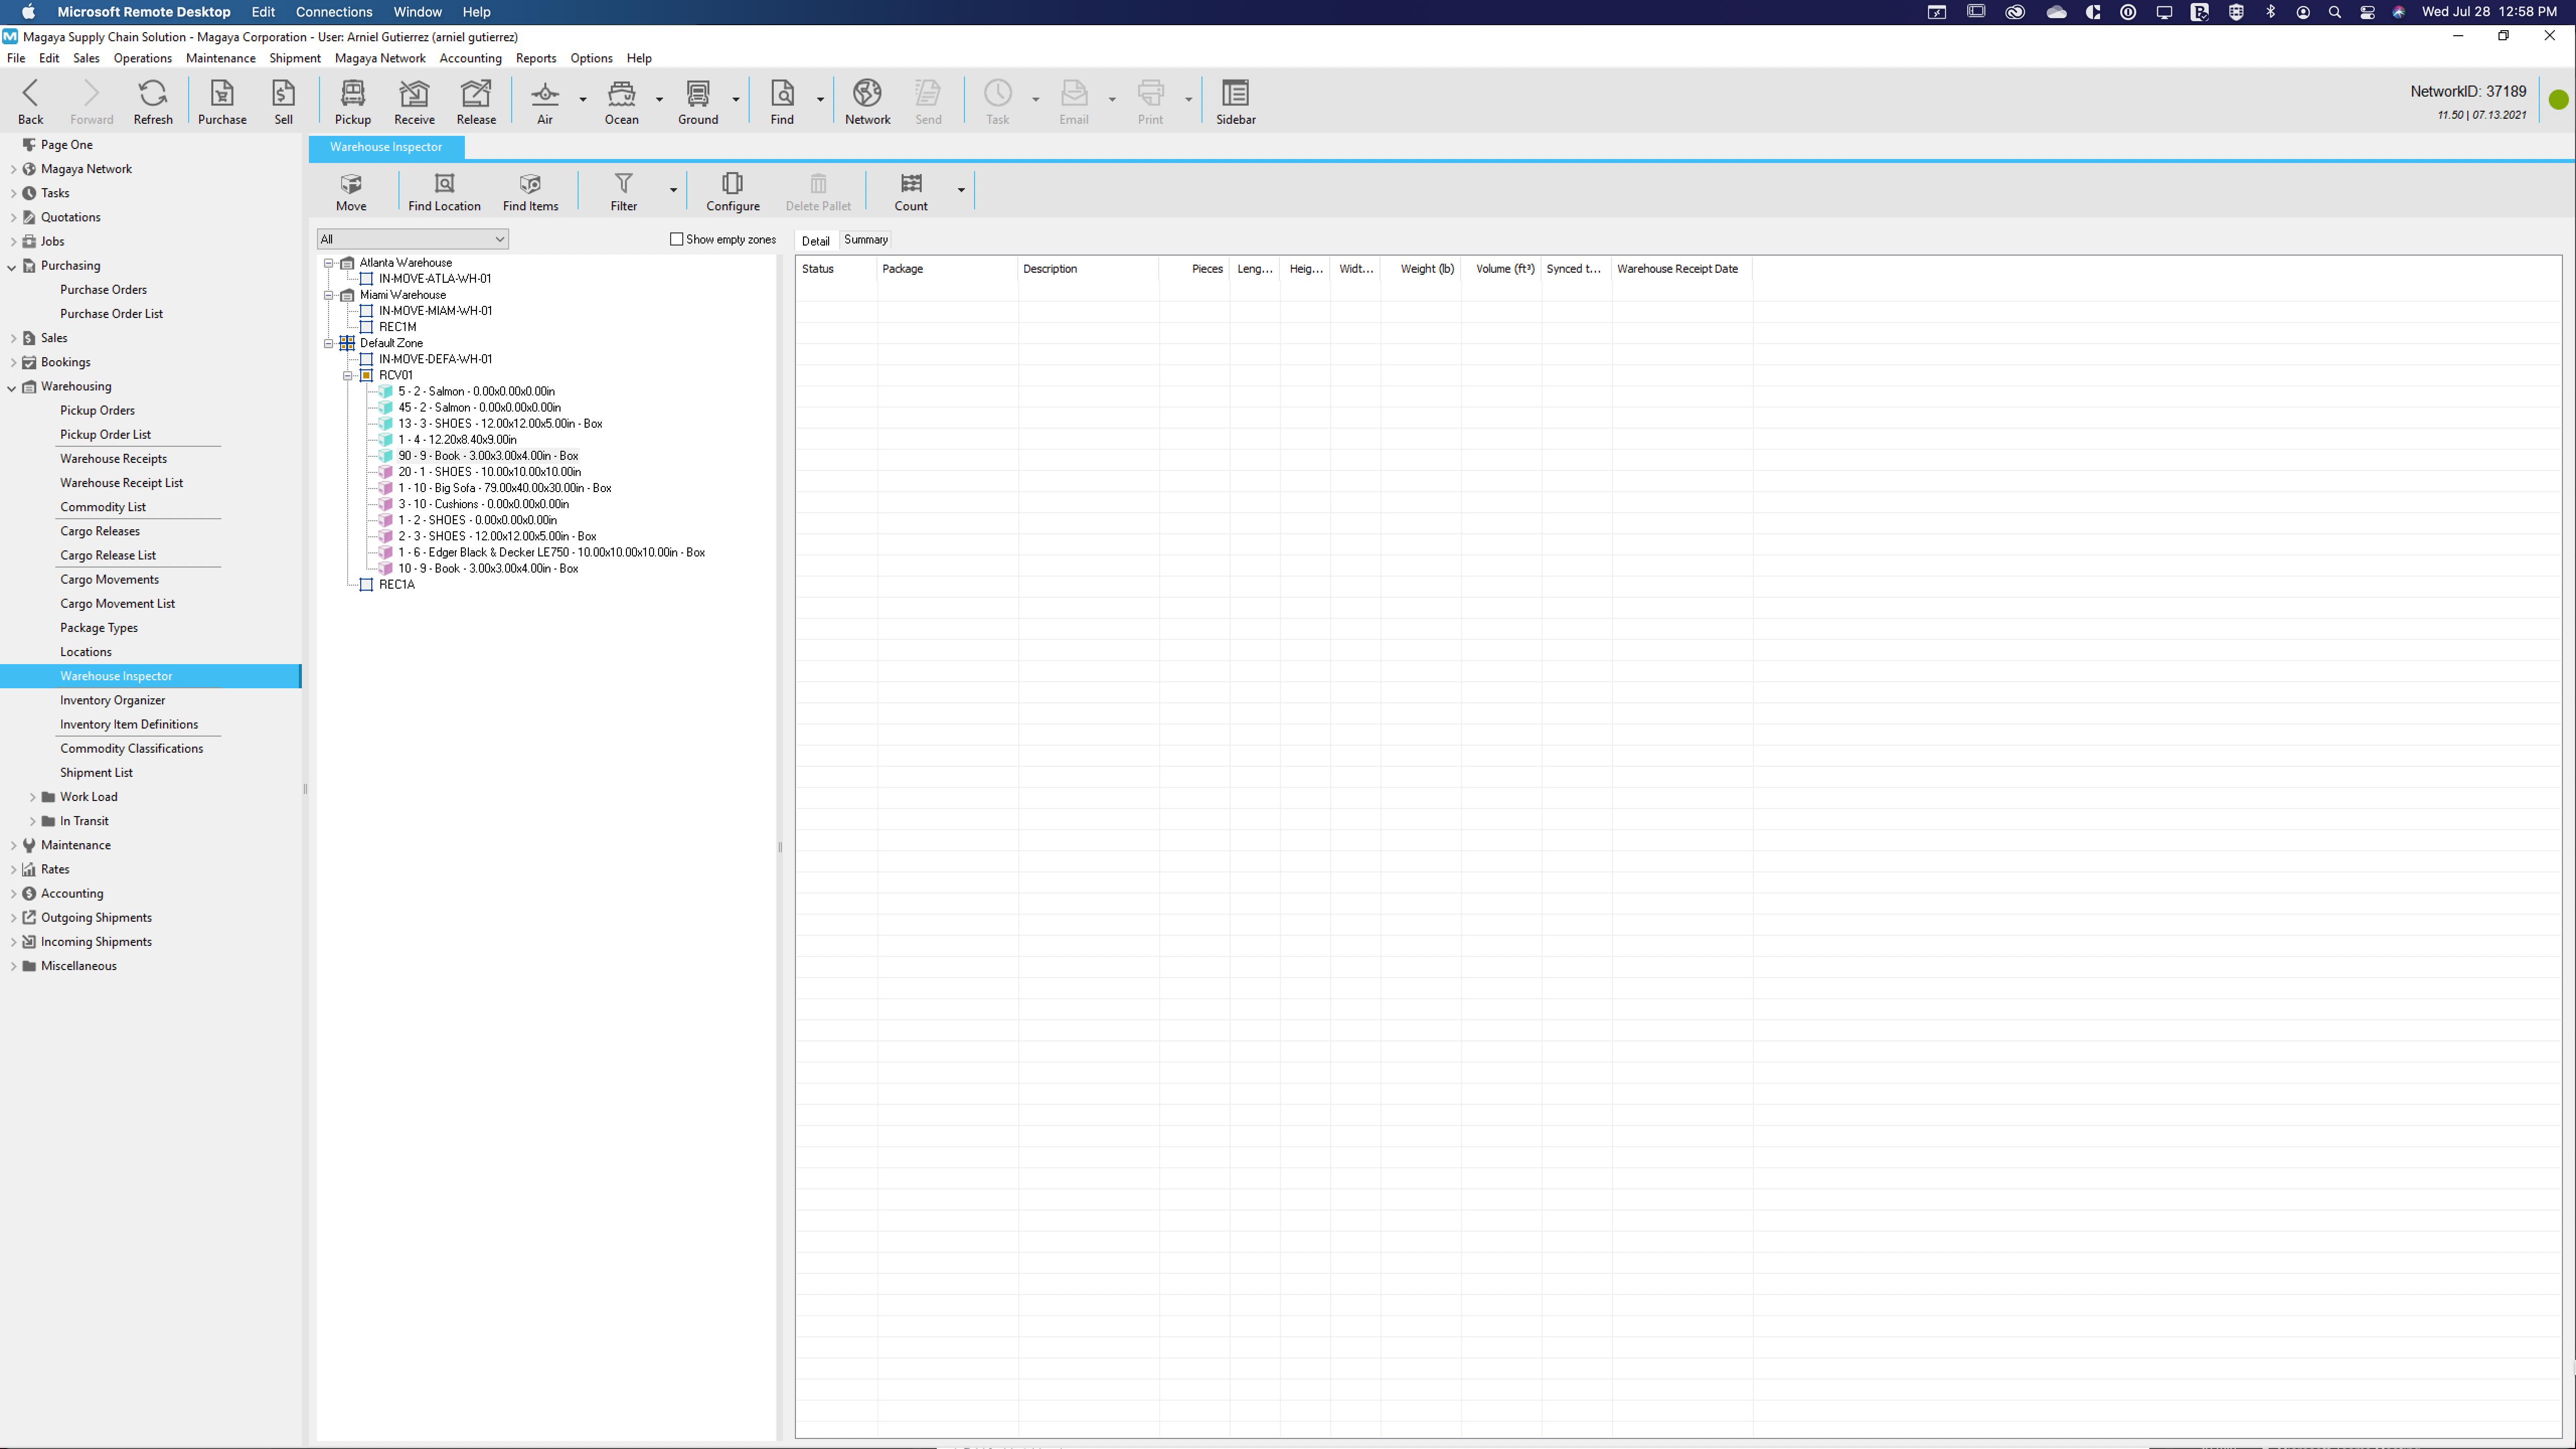Select the REC1M location checkbox
The height and width of the screenshot is (1449, 2576).
pos(367,327)
